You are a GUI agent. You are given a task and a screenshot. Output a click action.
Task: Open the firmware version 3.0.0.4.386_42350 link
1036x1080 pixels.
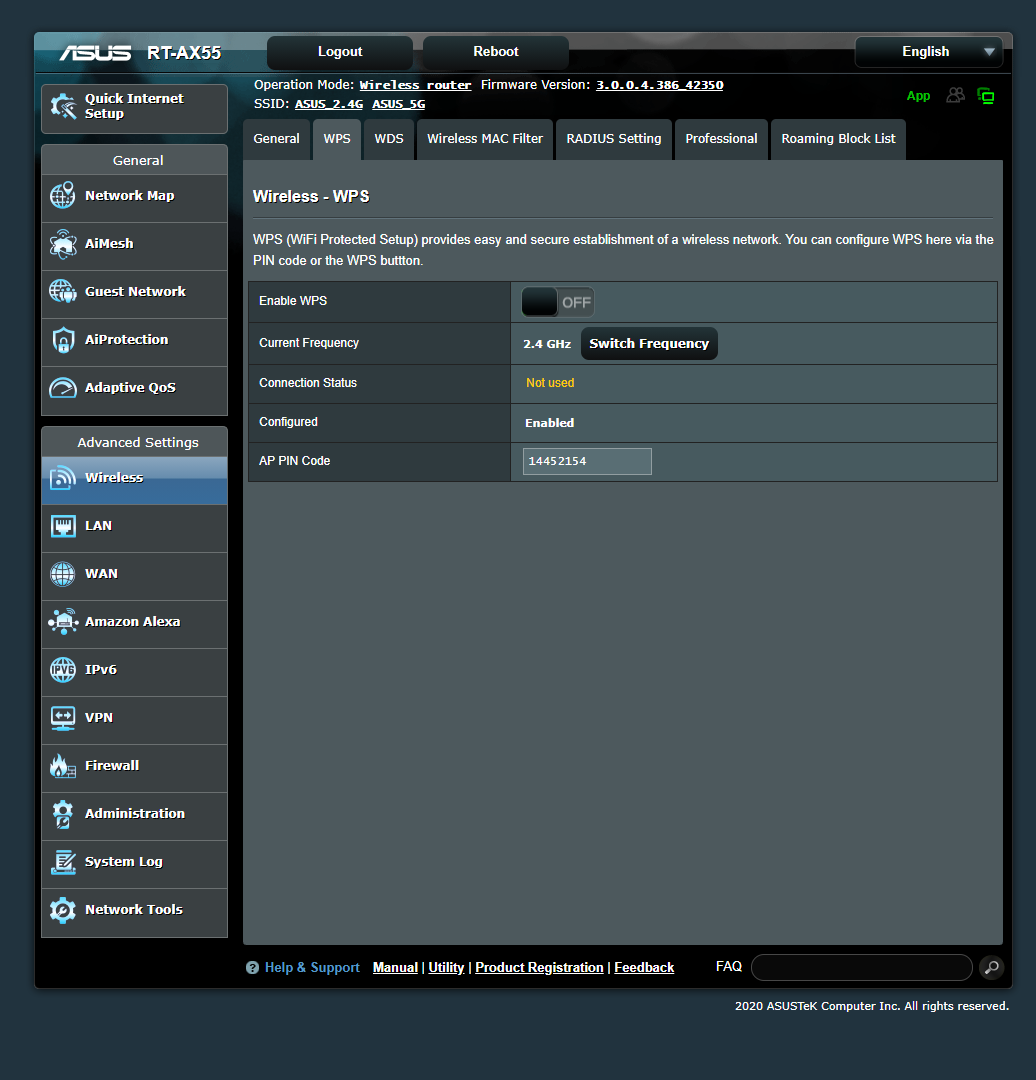659,85
